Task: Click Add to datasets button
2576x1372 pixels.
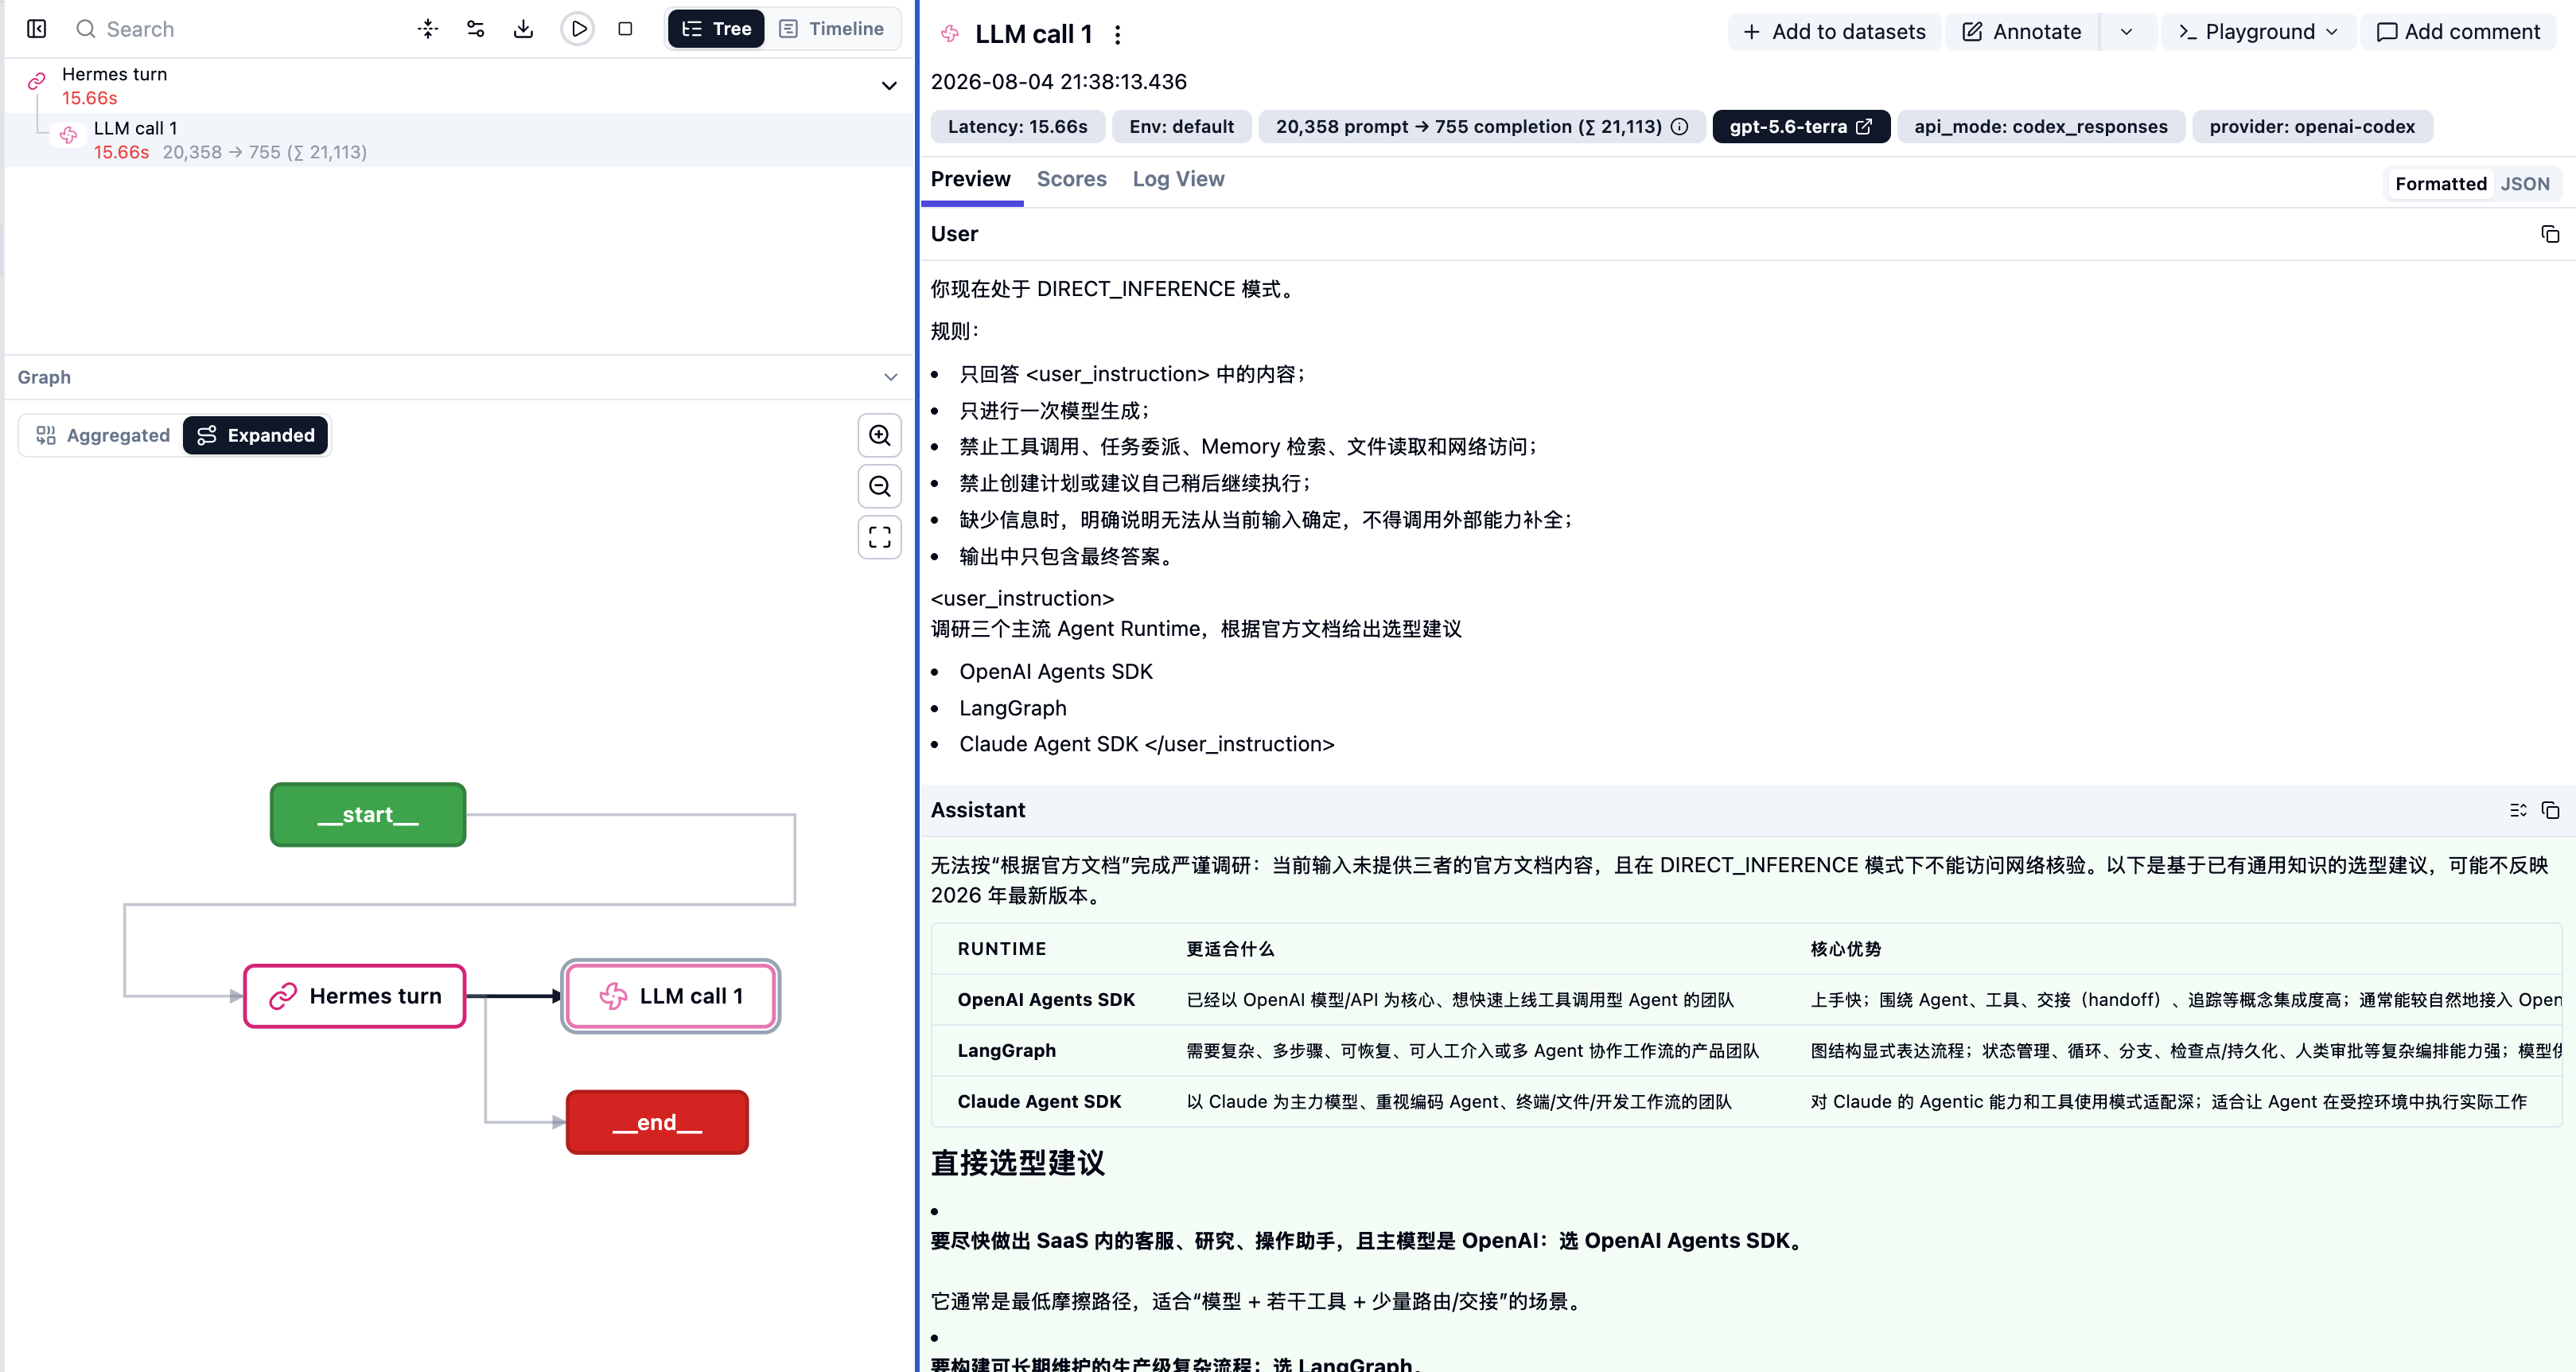Action: point(1834,32)
